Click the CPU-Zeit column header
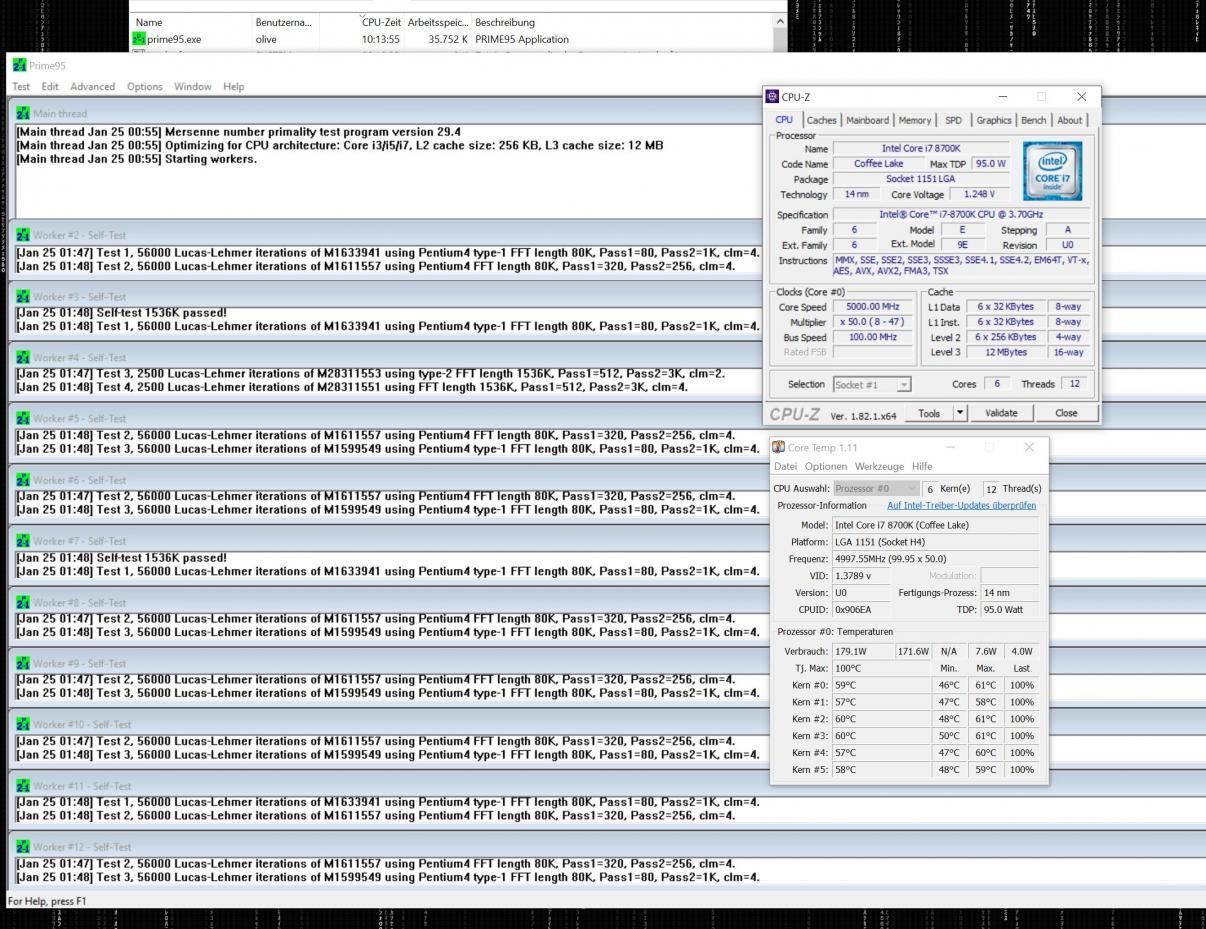This screenshot has width=1206, height=929. [x=381, y=22]
